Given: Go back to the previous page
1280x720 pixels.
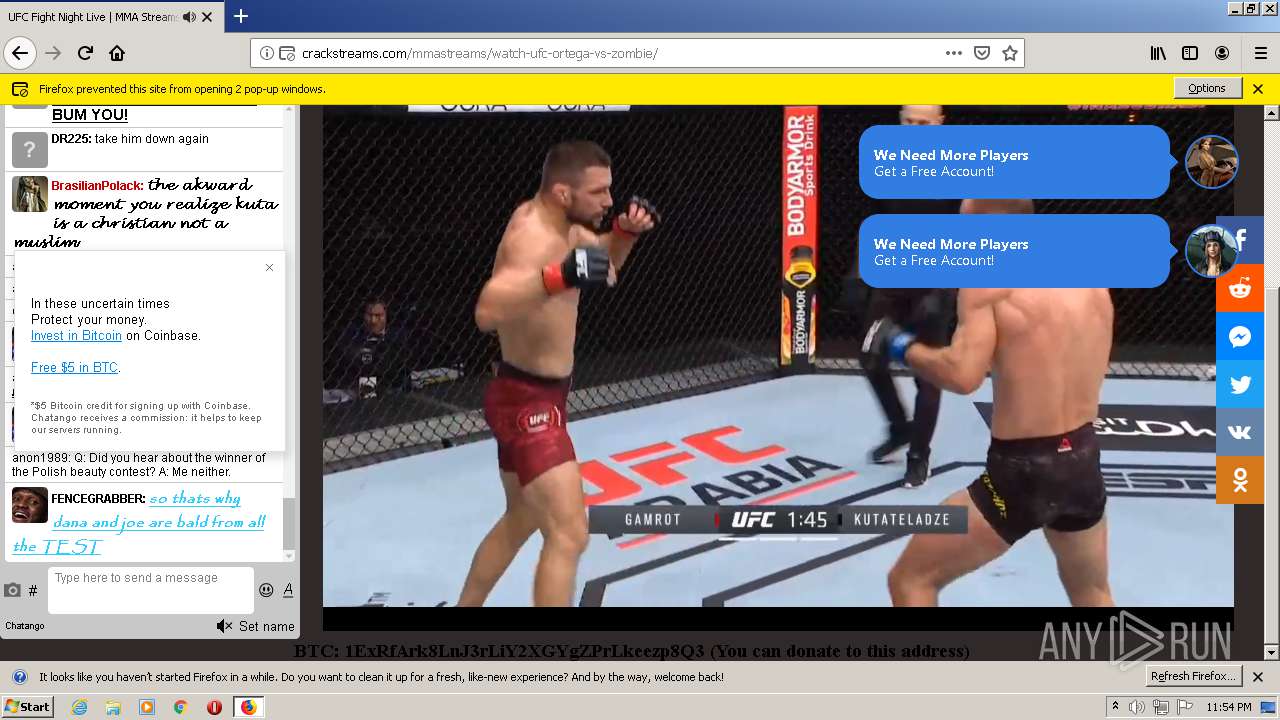Looking at the screenshot, I should (x=20, y=53).
